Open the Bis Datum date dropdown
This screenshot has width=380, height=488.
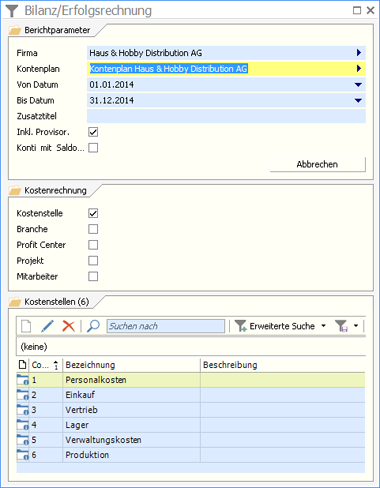point(358,100)
